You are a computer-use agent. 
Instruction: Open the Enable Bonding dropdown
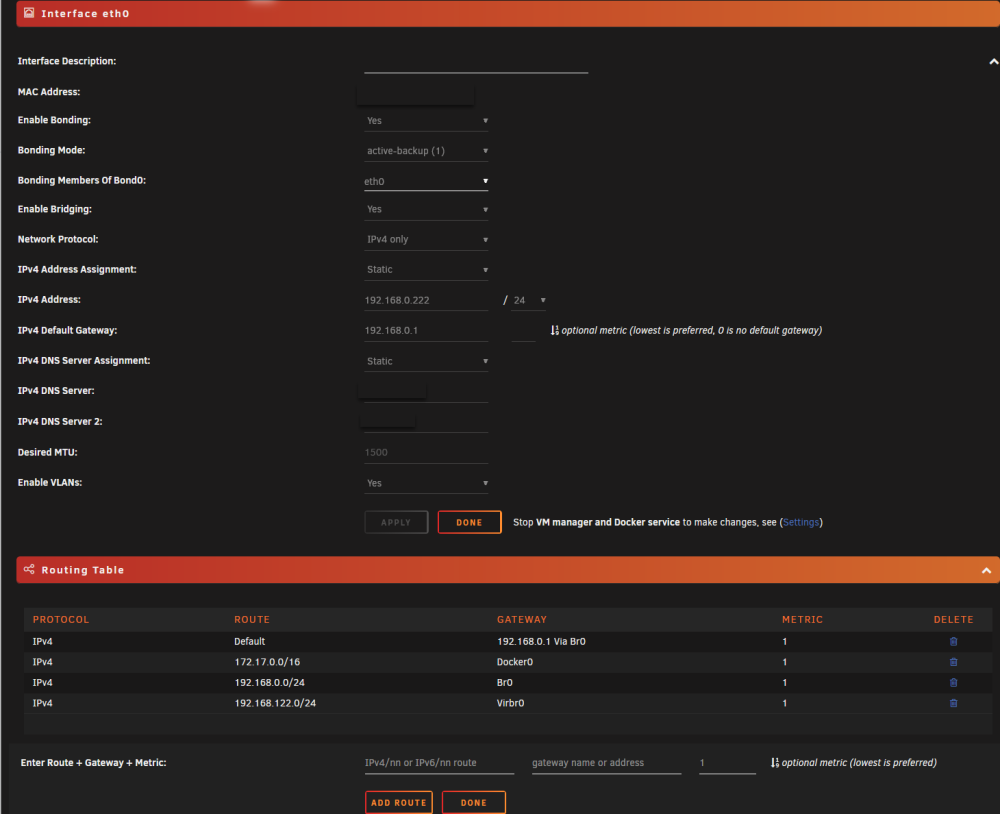click(426, 121)
